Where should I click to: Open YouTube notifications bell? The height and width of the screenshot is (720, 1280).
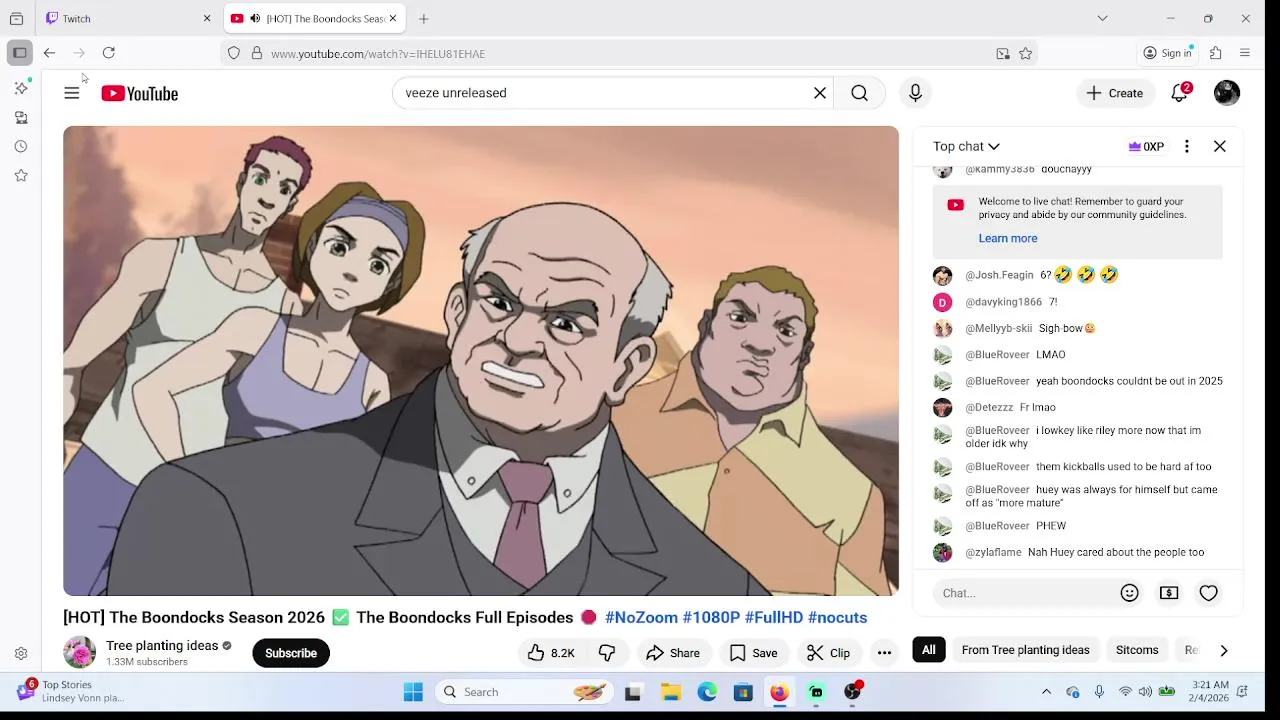click(1180, 93)
